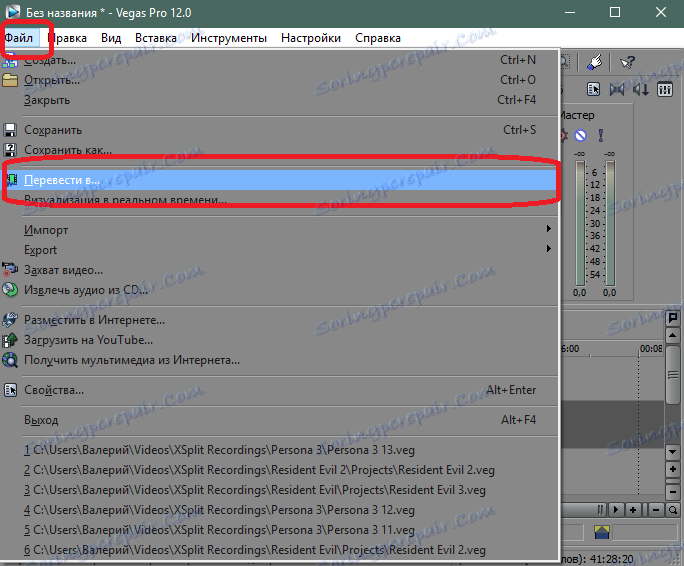Click the Получить мультимедиа globe icon

(10, 360)
